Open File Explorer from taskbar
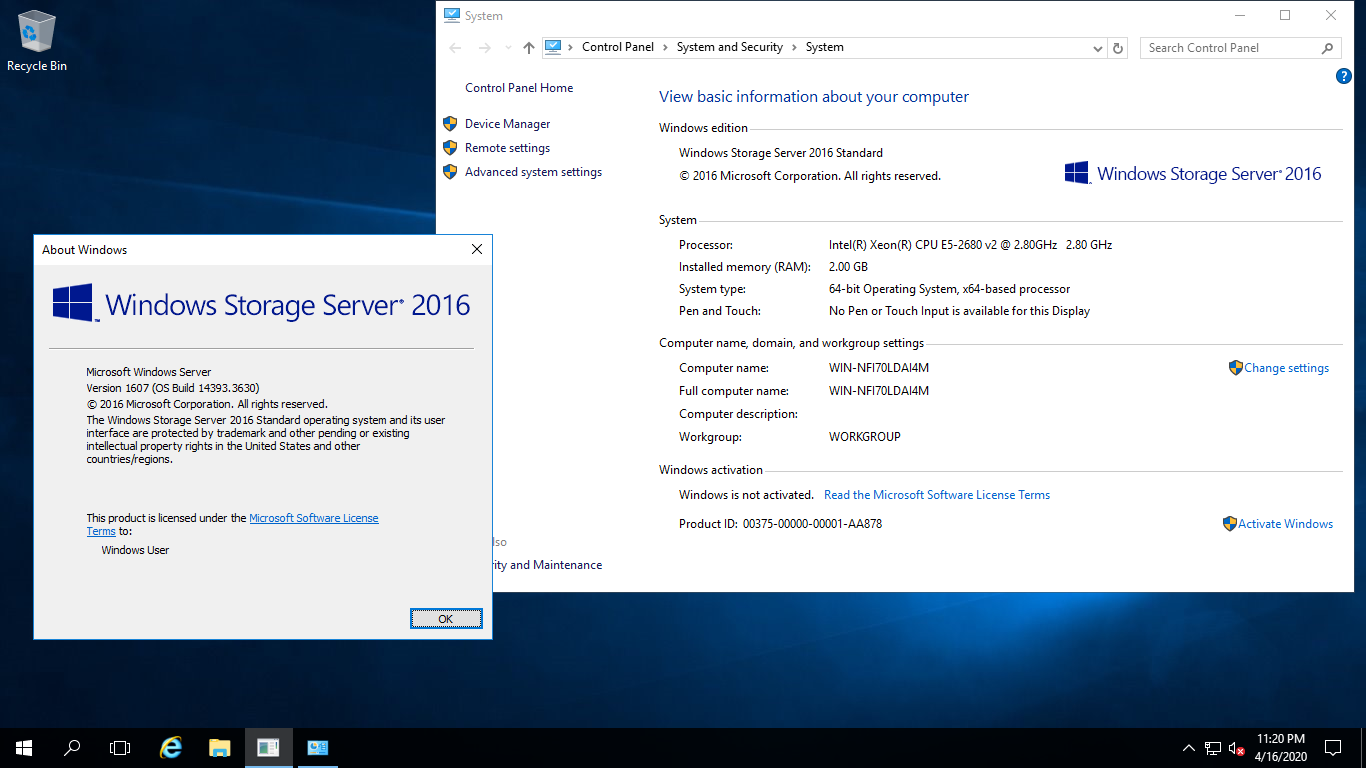The image size is (1366, 768). coord(220,747)
